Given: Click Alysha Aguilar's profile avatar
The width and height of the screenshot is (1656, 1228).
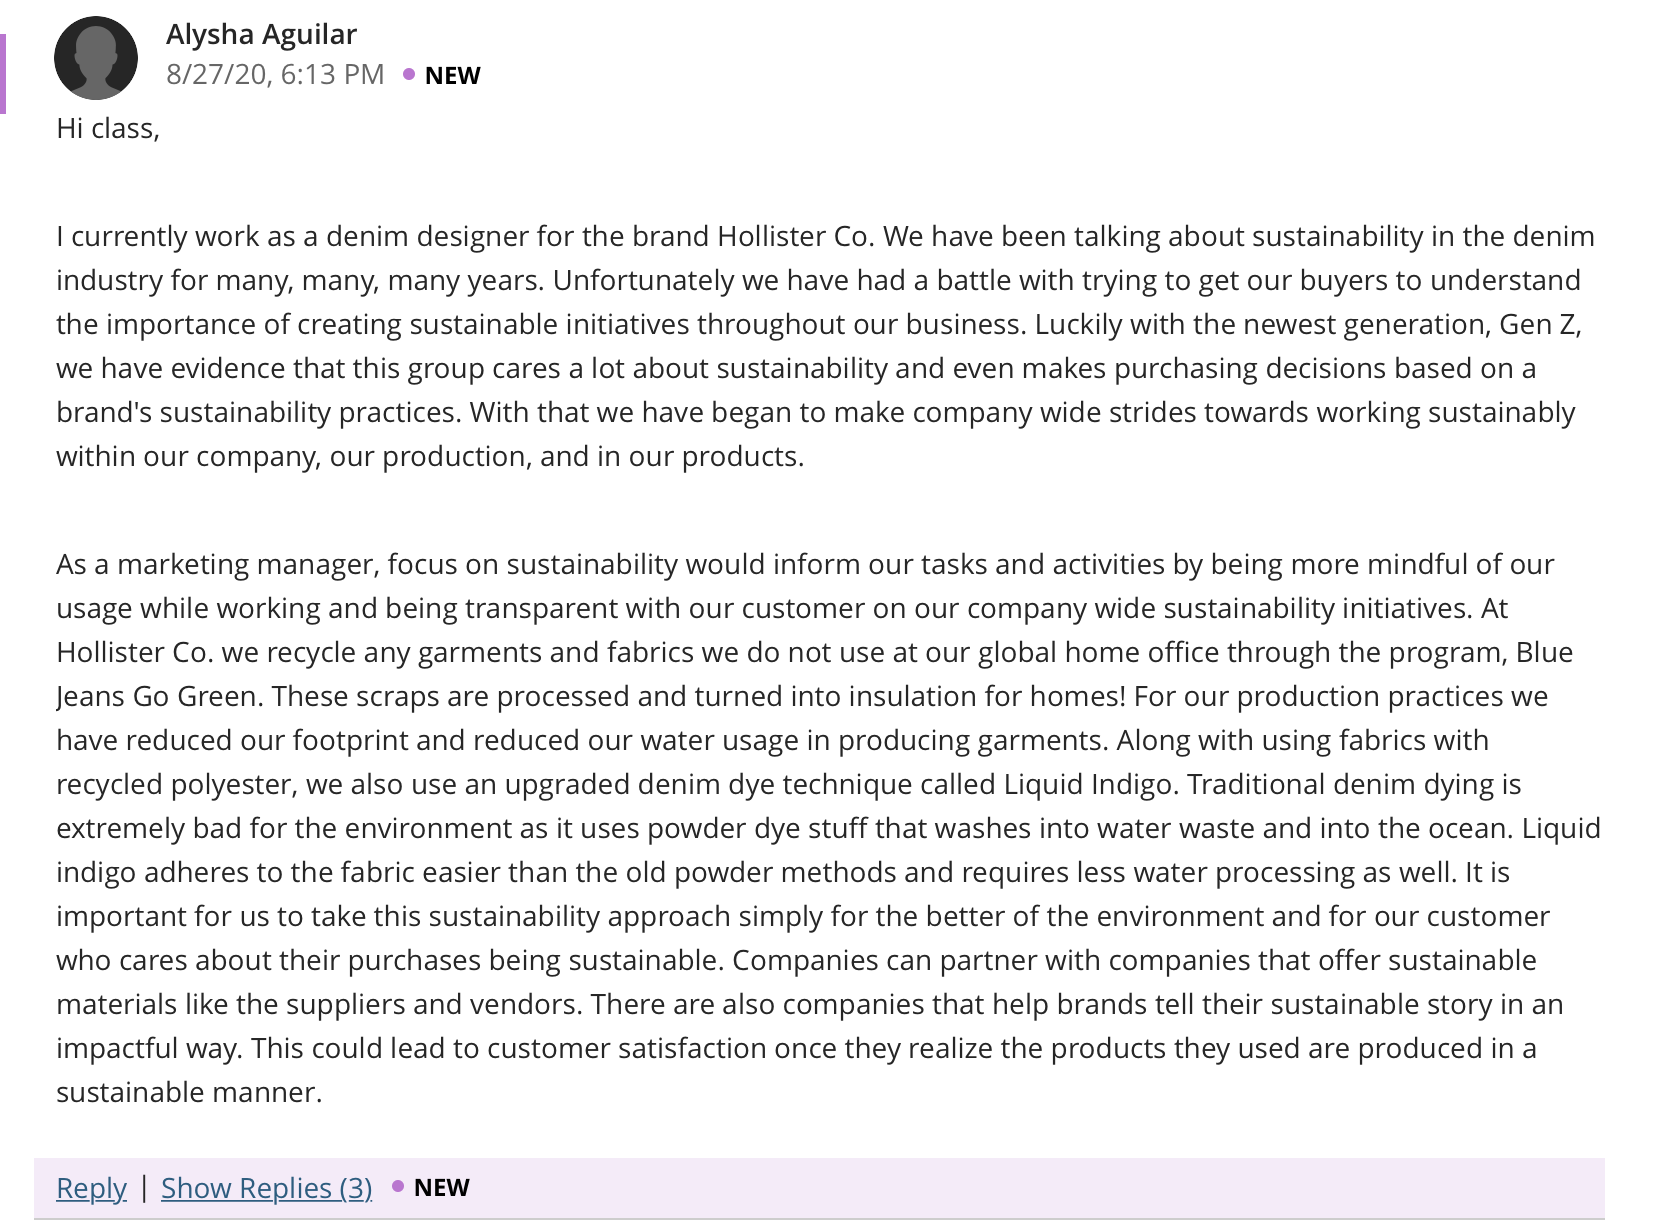Looking at the screenshot, I should pos(96,58).
